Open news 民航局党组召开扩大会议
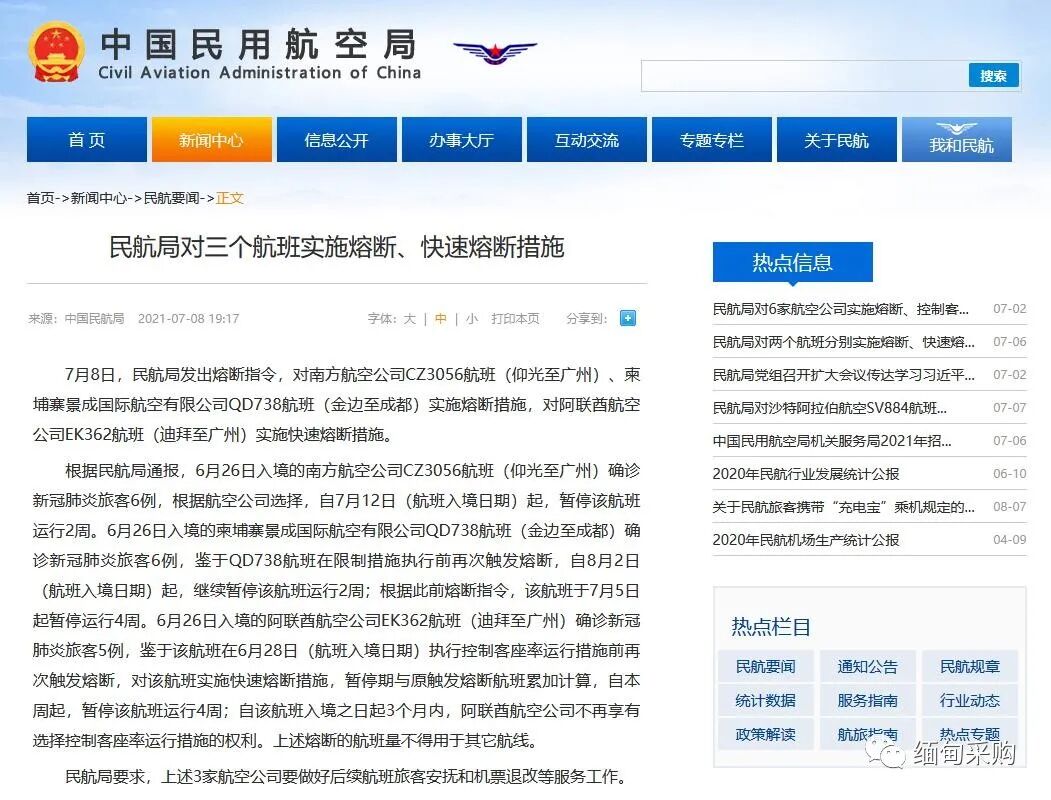Viewport: 1051px width, 800px height. tap(843, 375)
